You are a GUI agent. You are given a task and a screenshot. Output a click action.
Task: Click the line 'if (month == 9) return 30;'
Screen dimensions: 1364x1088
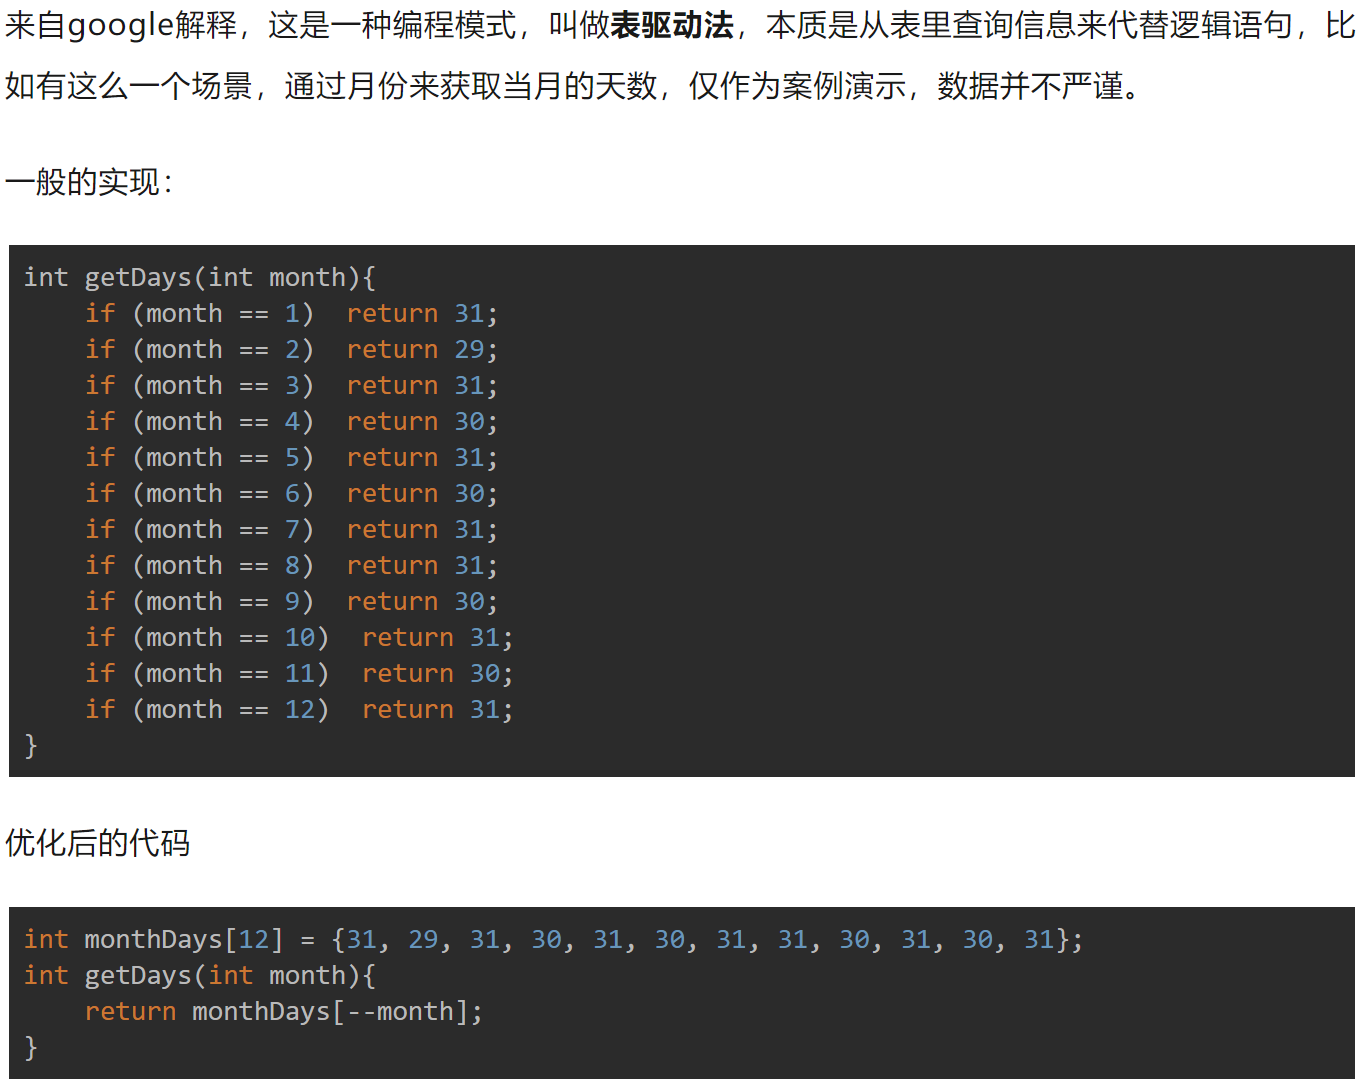coord(291,601)
